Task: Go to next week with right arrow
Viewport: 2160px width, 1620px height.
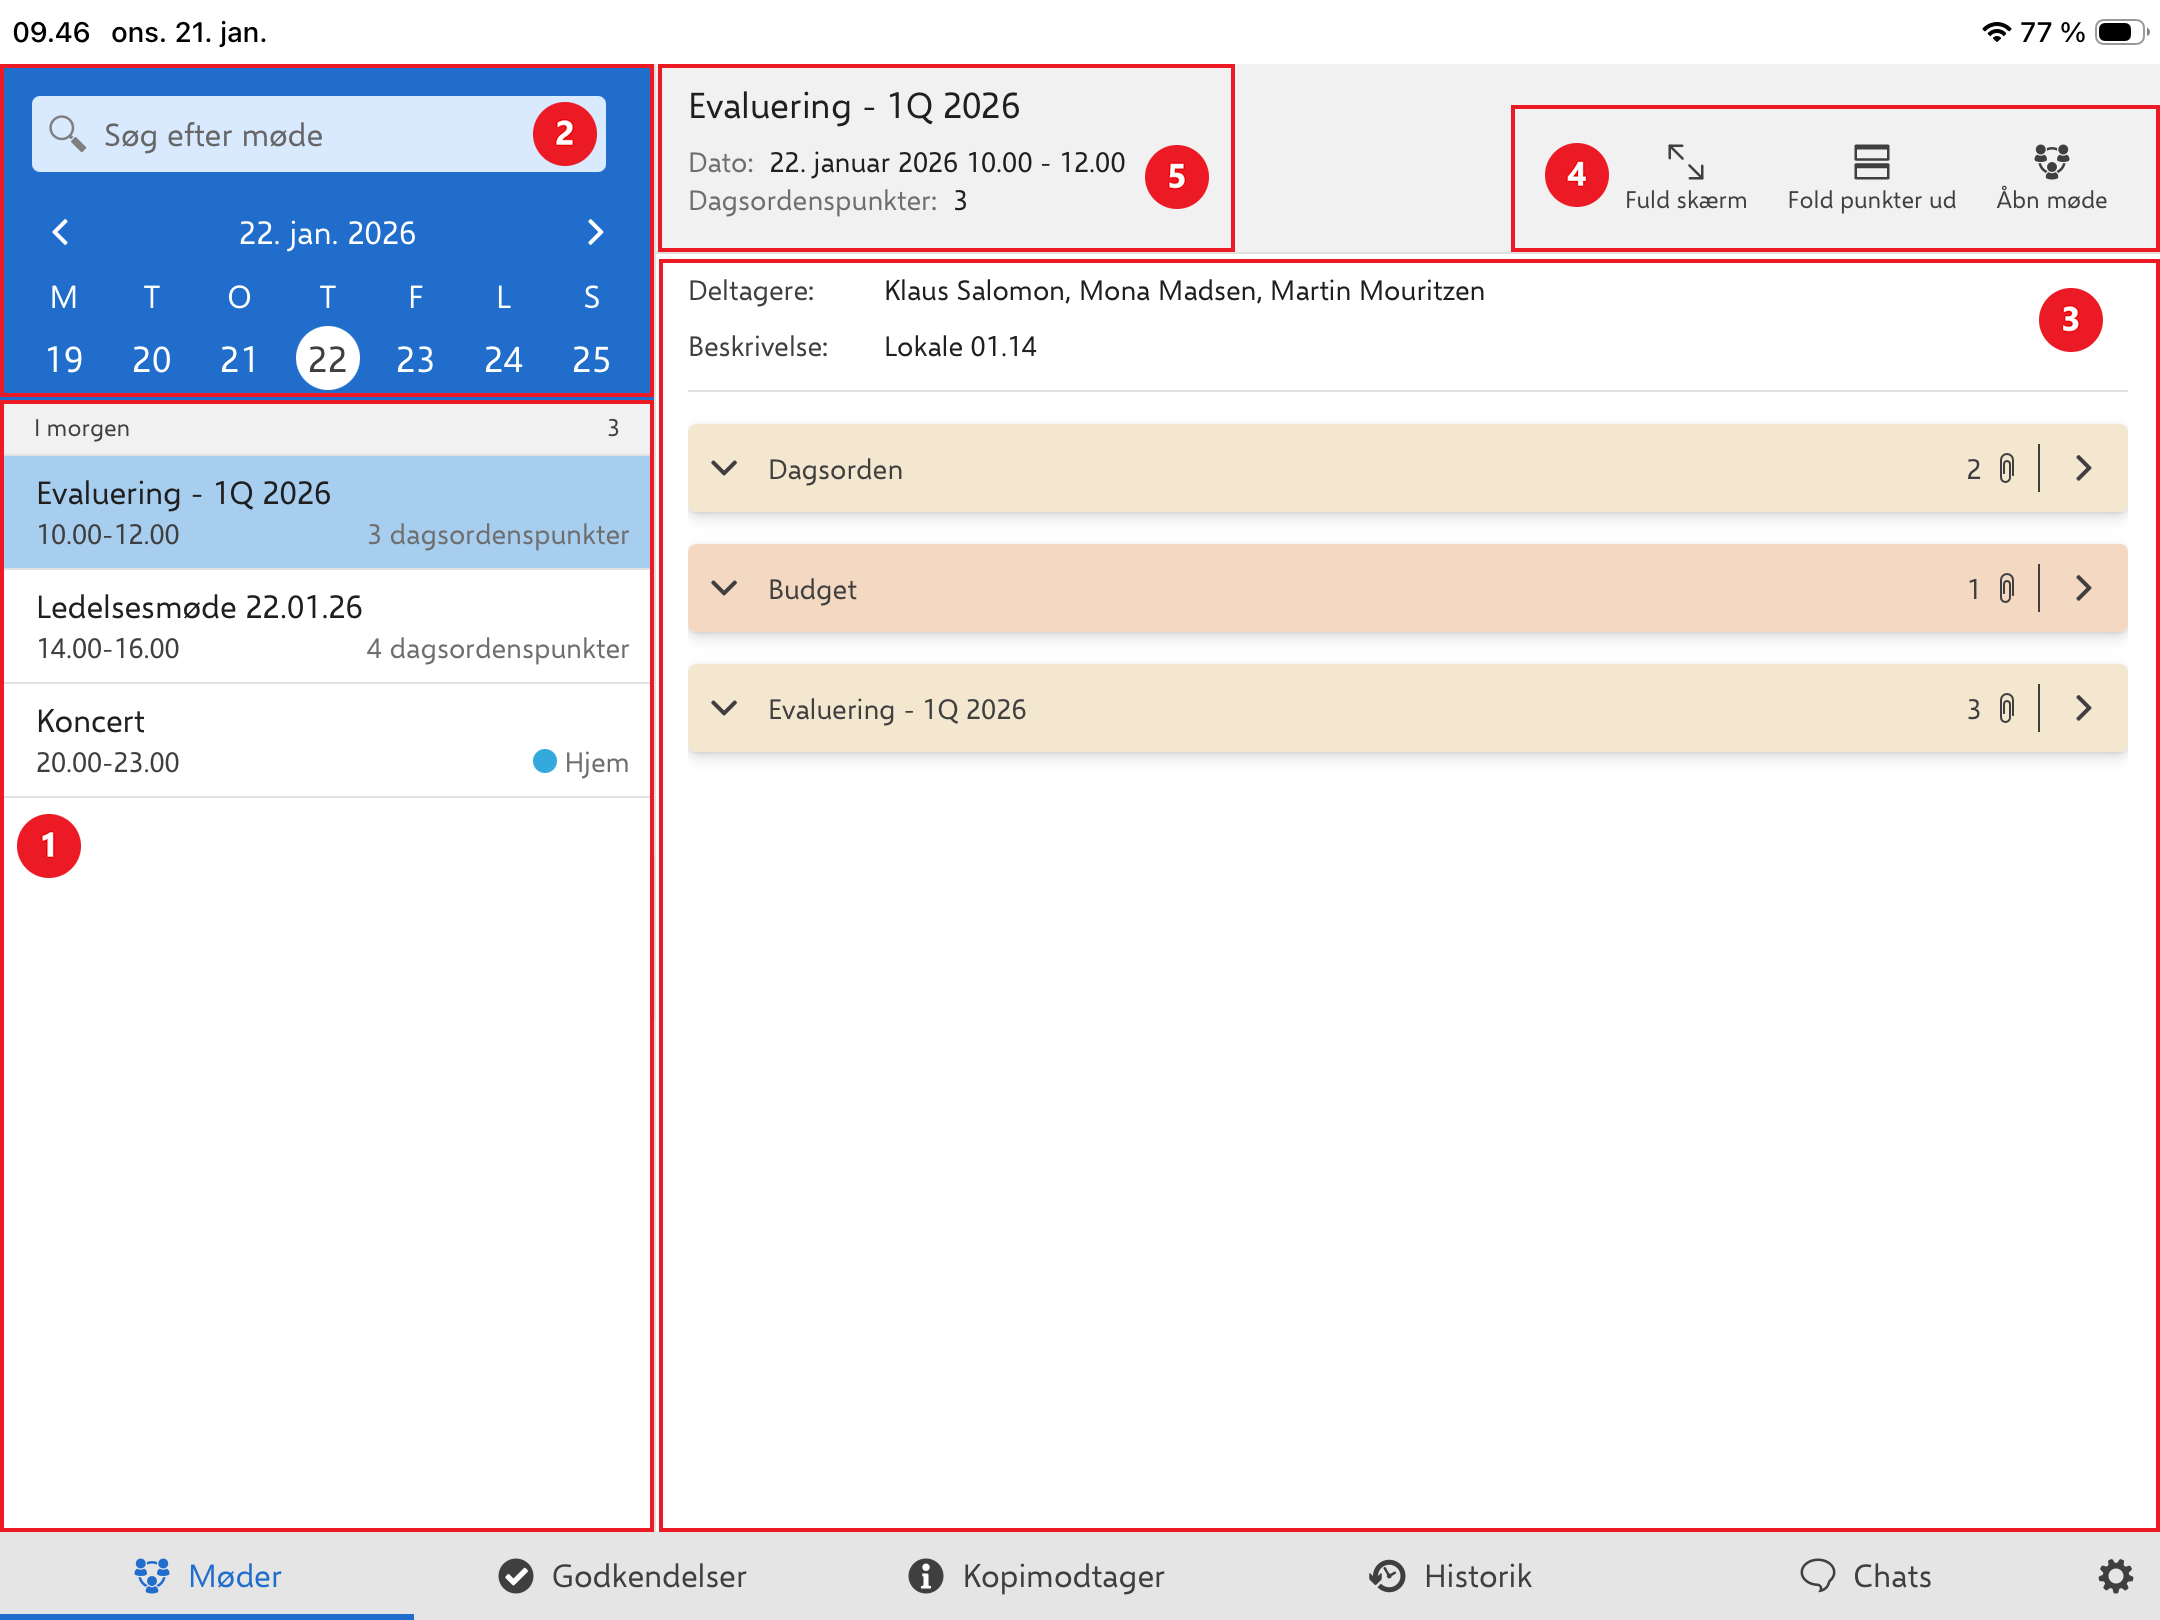Action: point(595,233)
